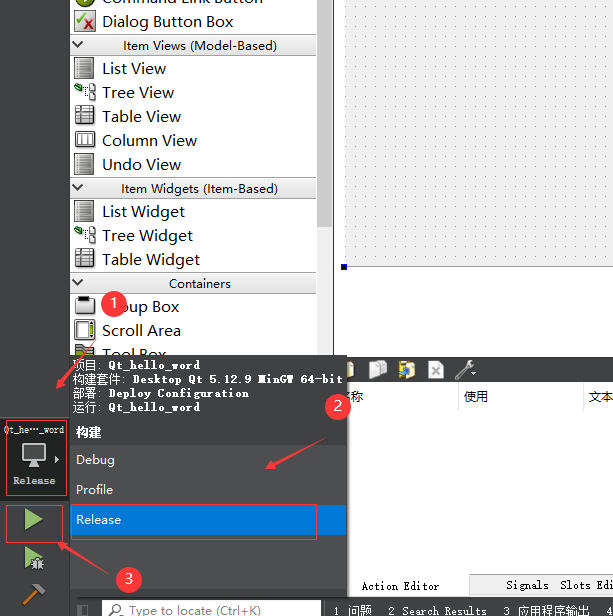Select the Profile build configuration
613x616 pixels.
(x=208, y=490)
